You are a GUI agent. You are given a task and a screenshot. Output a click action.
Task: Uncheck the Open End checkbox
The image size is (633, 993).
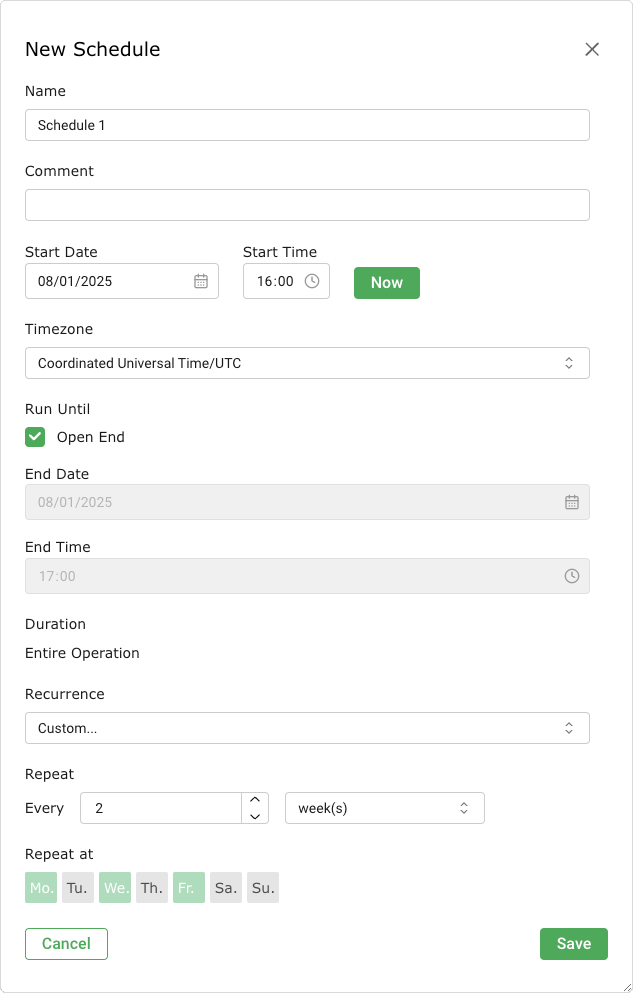pos(35,437)
